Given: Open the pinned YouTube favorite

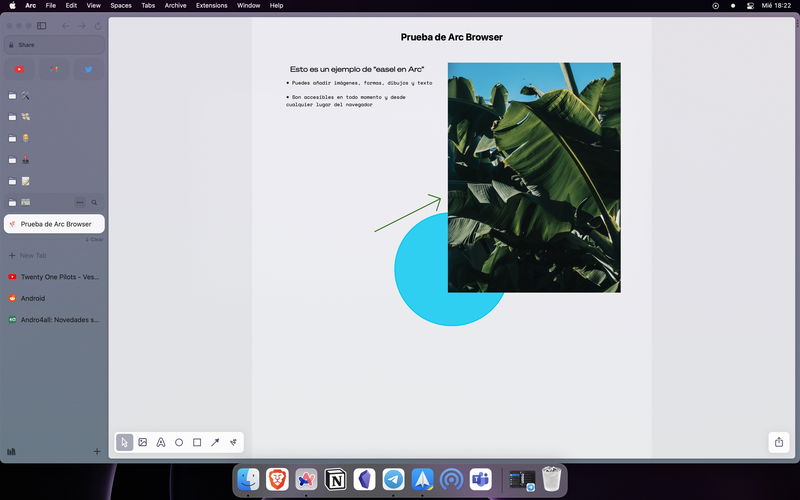Looking at the screenshot, I should (19, 69).
